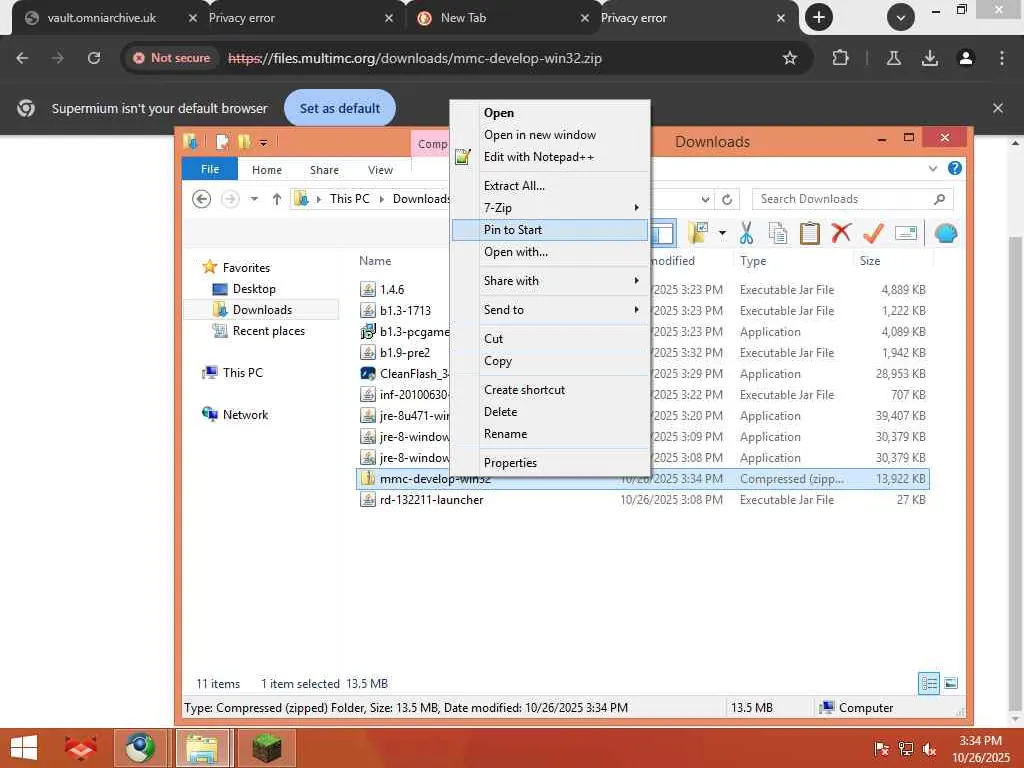The width and height of the screenshot is (1024, 768).
Task: Select Network in the navigation pane
Action: tap(245, 415)
